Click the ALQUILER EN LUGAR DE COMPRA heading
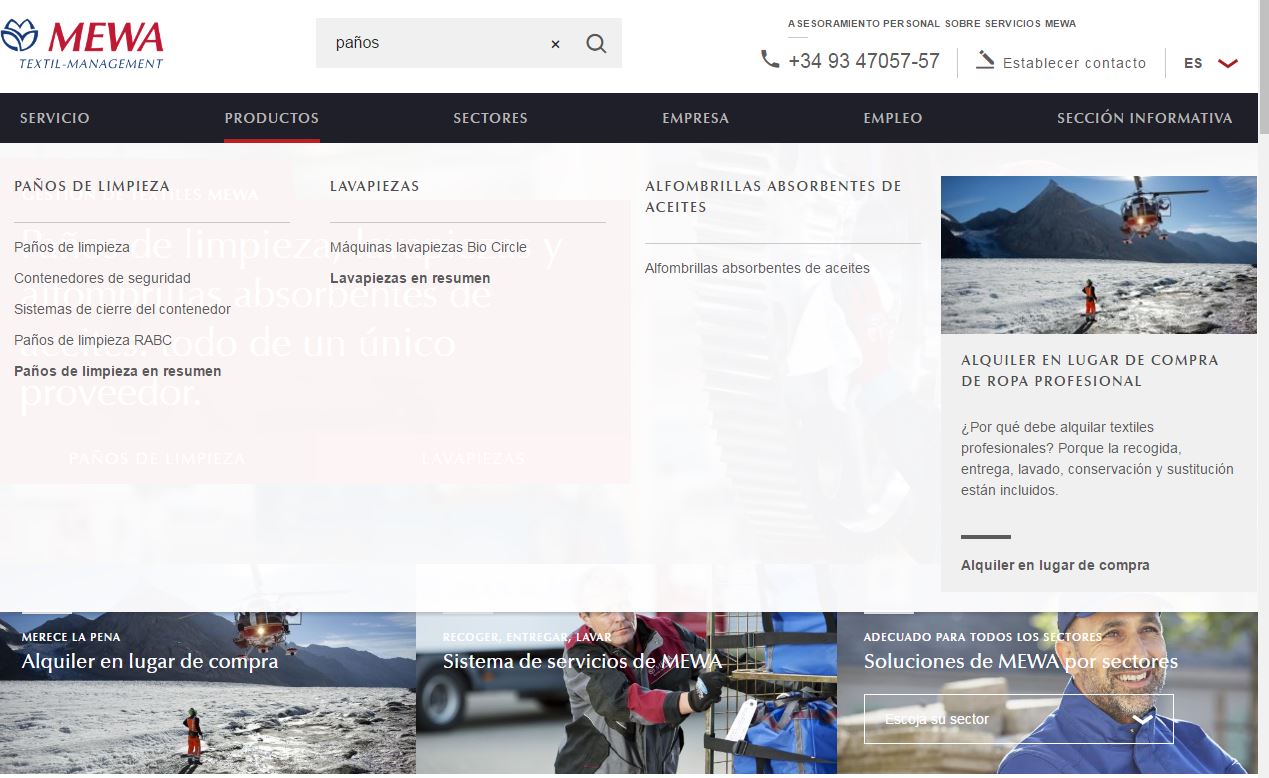 (x=1090, y=370)
